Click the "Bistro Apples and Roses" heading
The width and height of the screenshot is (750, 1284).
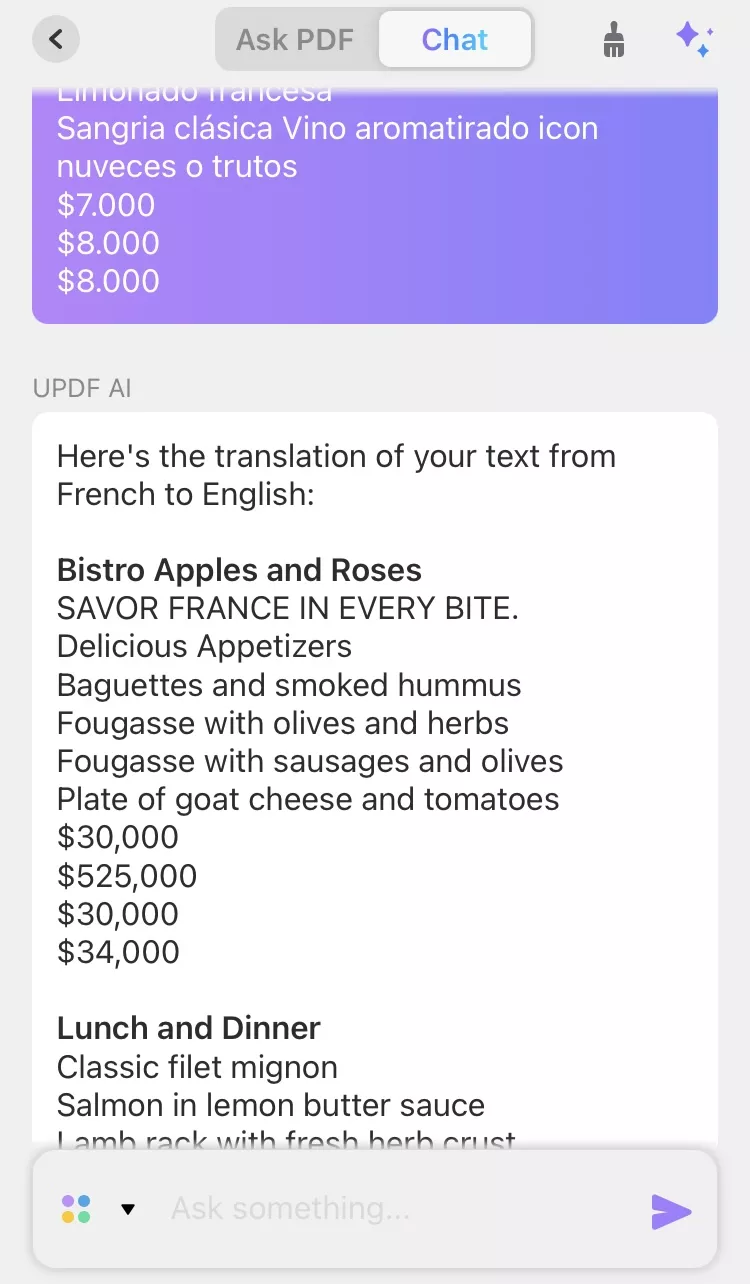click(x=239, y=570)
